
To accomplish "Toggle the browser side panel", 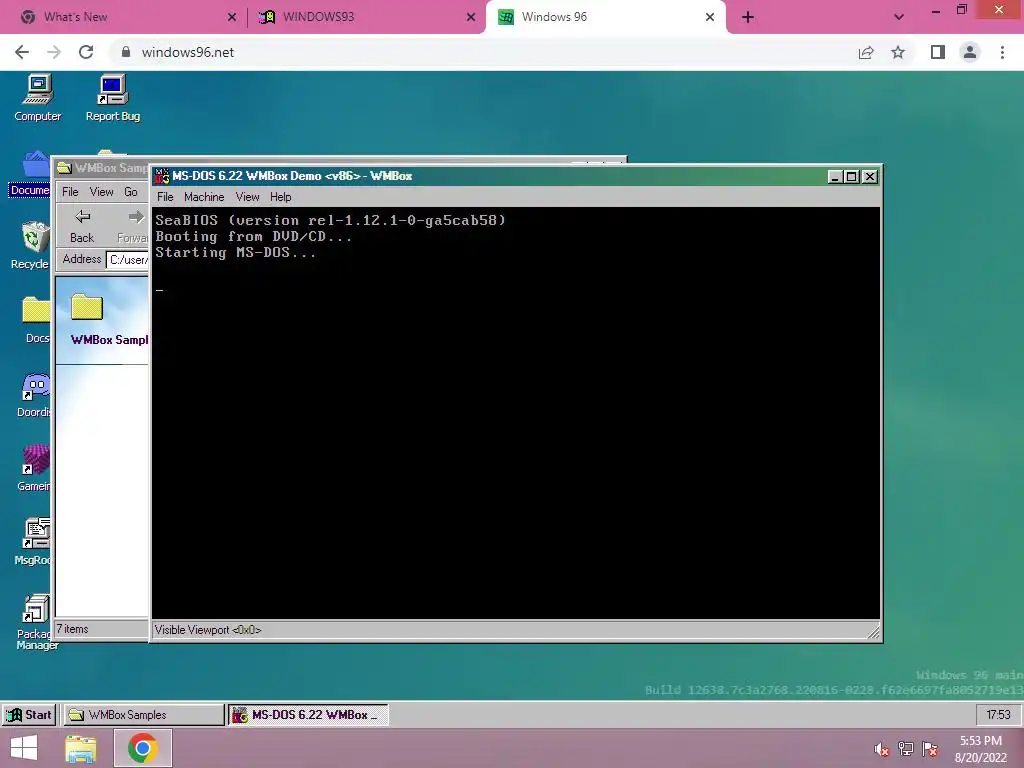I will [938, 52].
